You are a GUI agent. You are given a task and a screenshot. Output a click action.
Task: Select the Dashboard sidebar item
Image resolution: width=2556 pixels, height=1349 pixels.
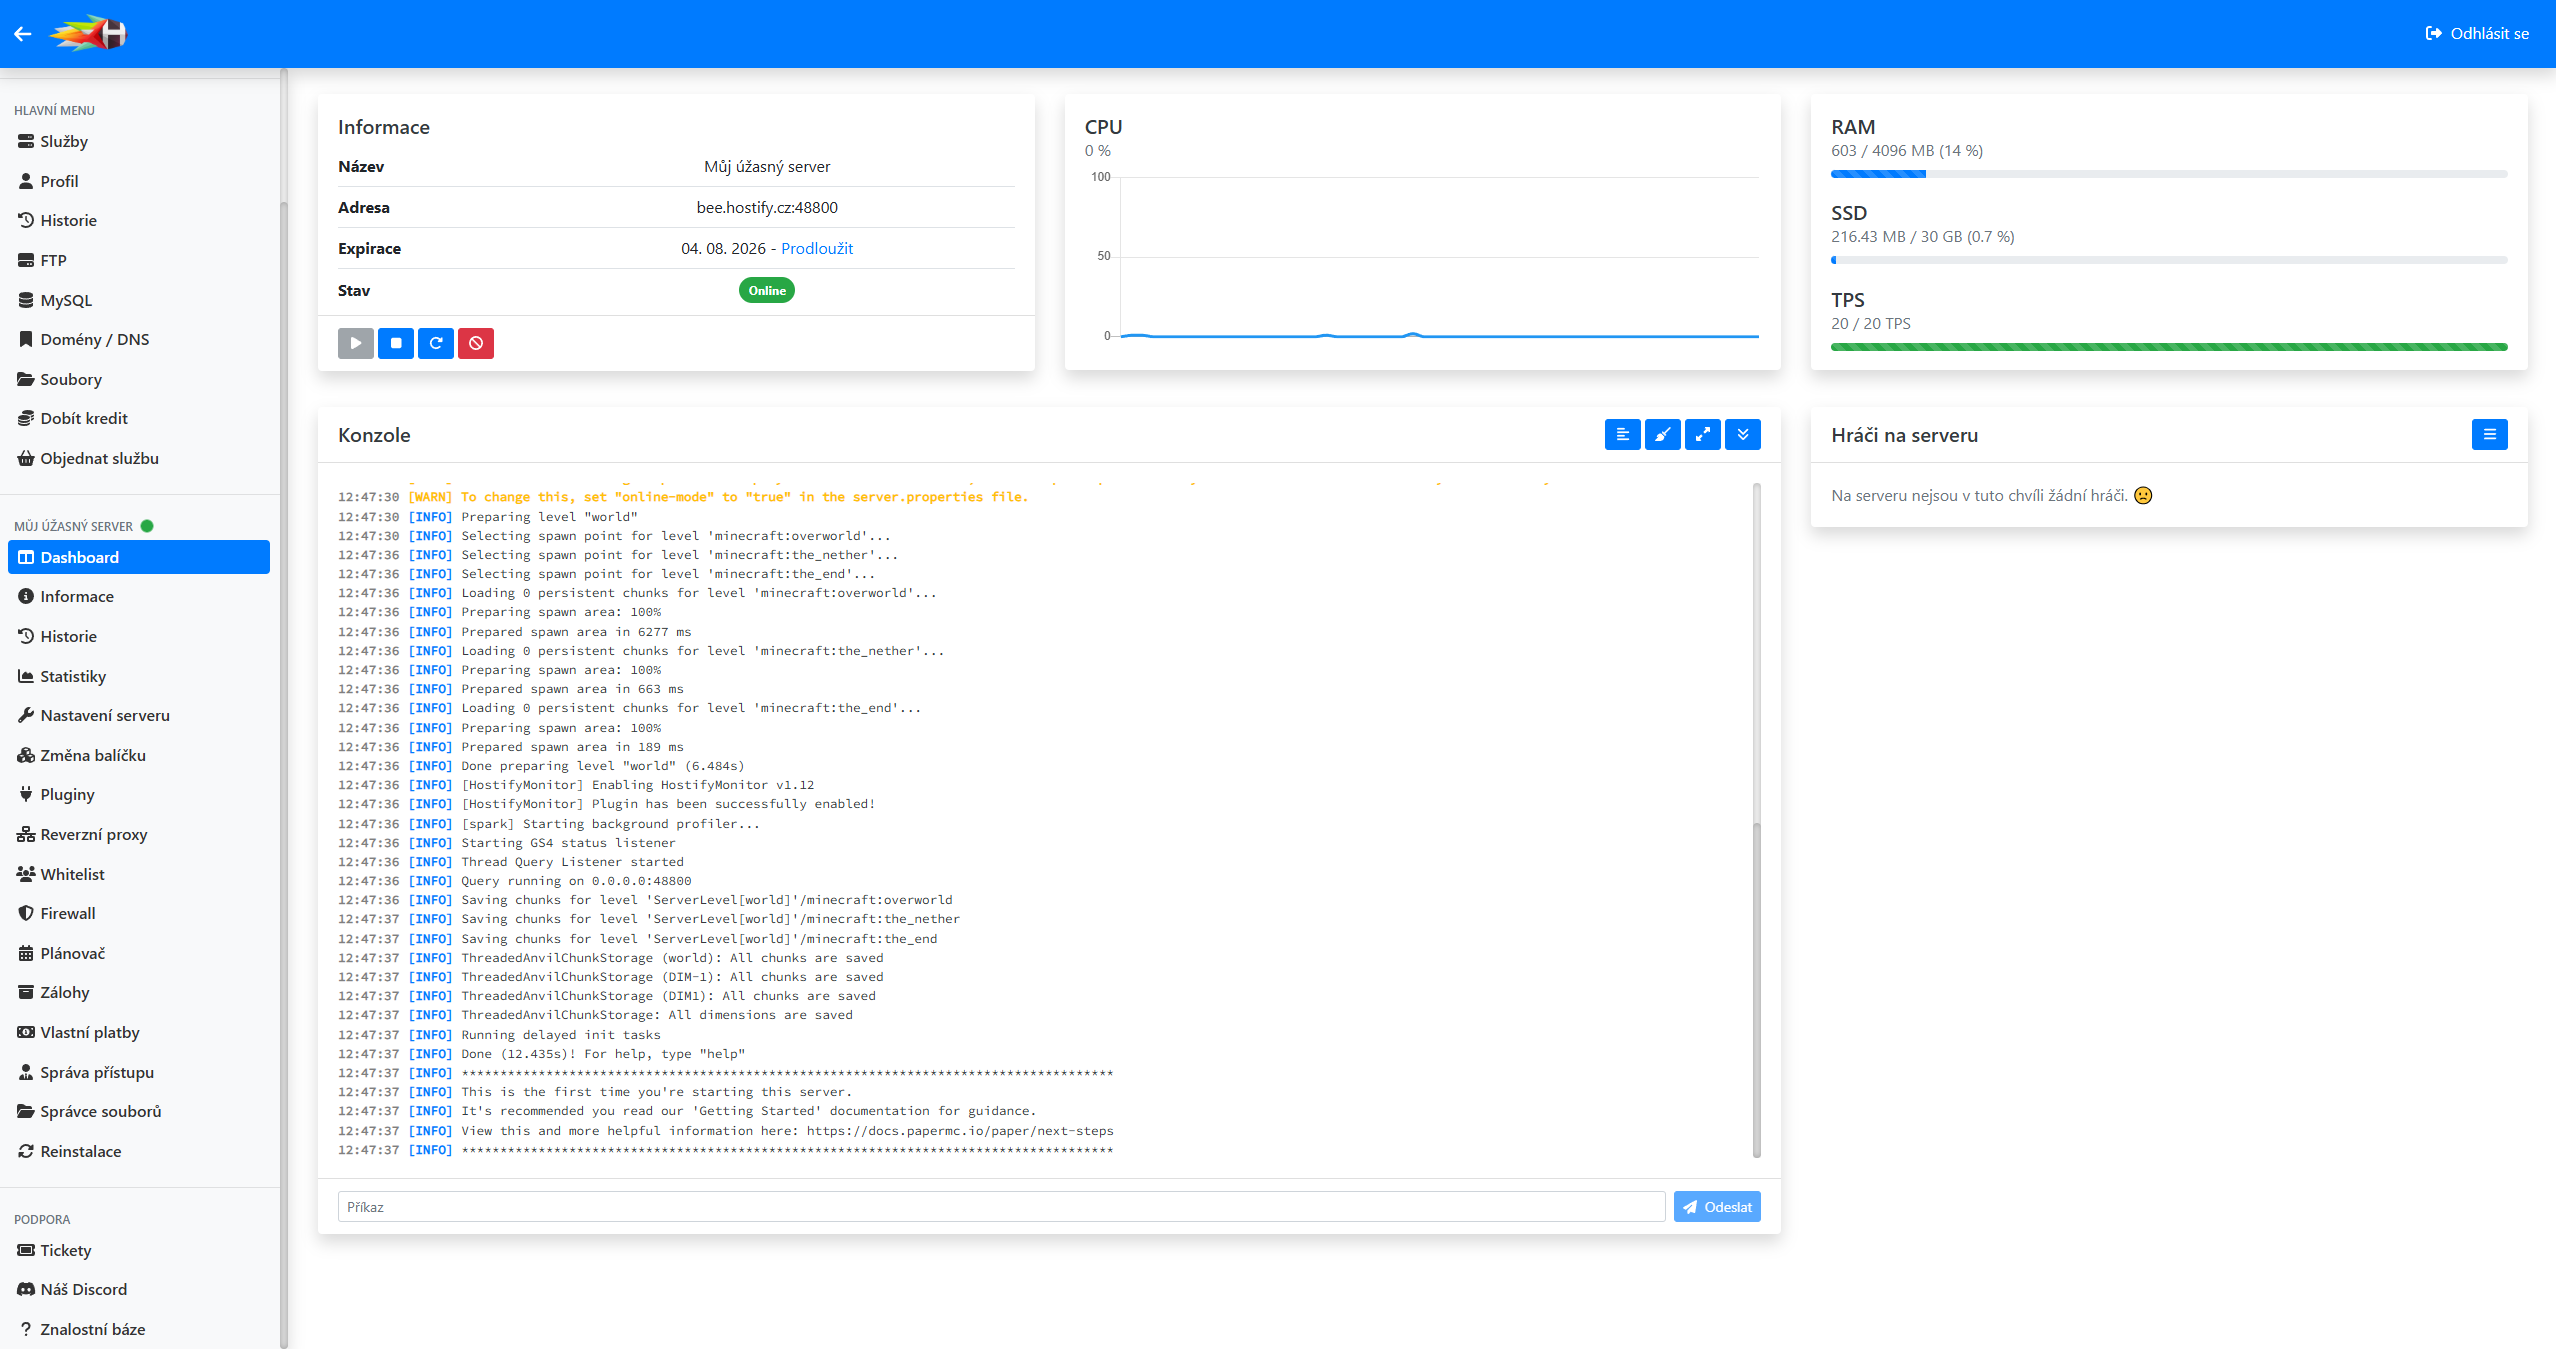click(x=139, y=557)
